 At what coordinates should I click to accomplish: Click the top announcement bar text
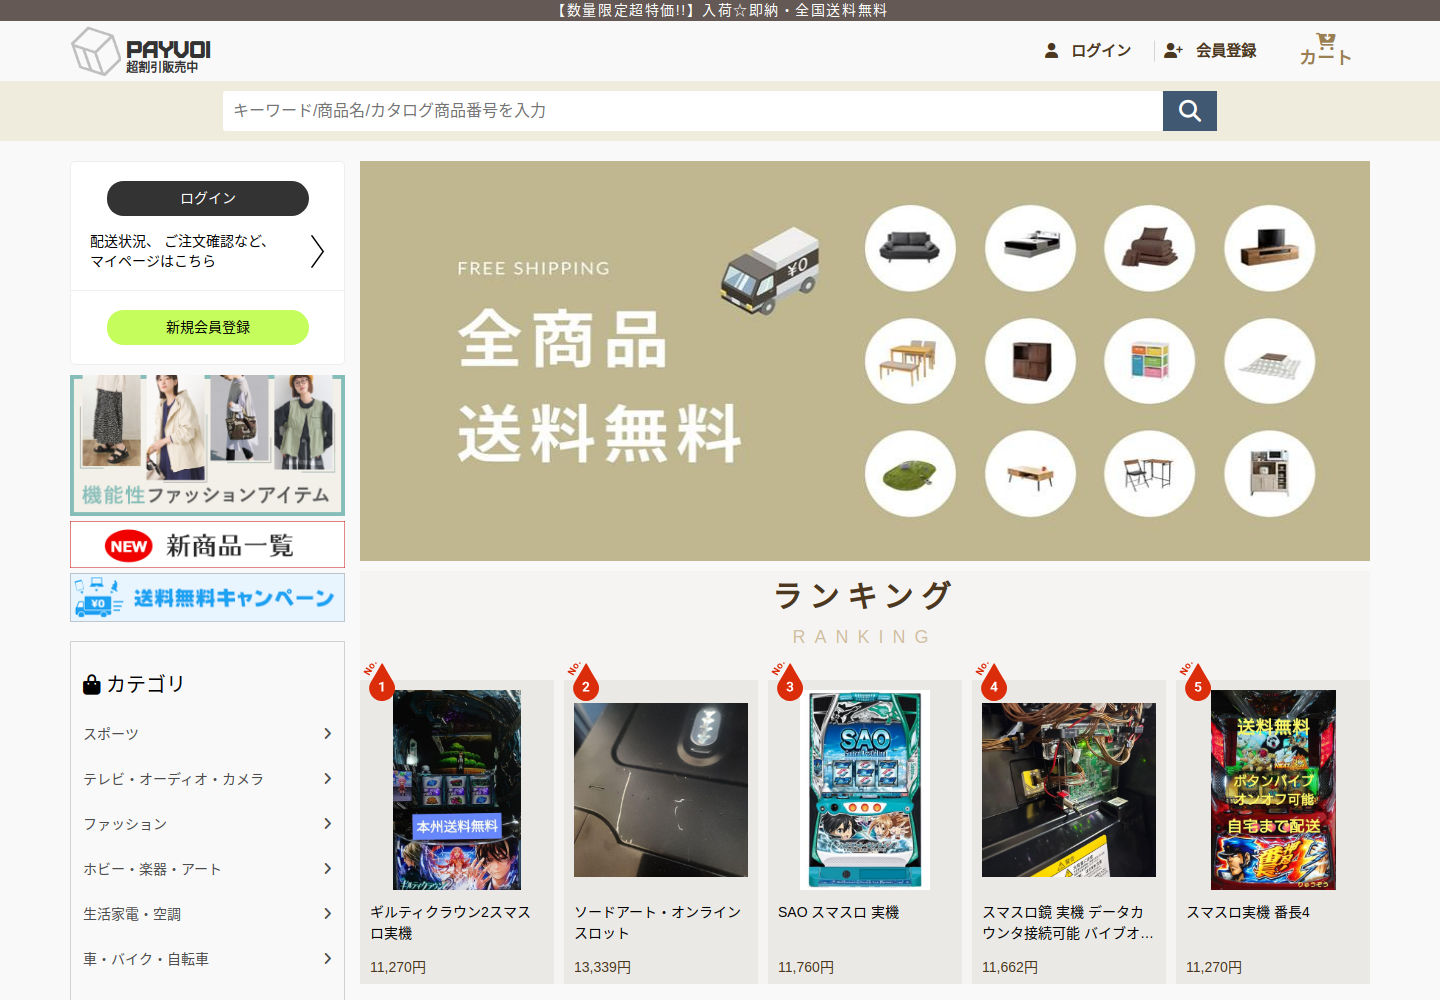[x=720, y=10]
